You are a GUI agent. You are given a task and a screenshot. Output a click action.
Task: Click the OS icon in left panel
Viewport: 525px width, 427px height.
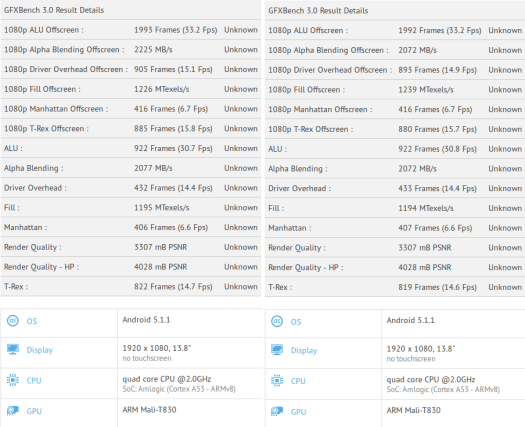(13, 321)
